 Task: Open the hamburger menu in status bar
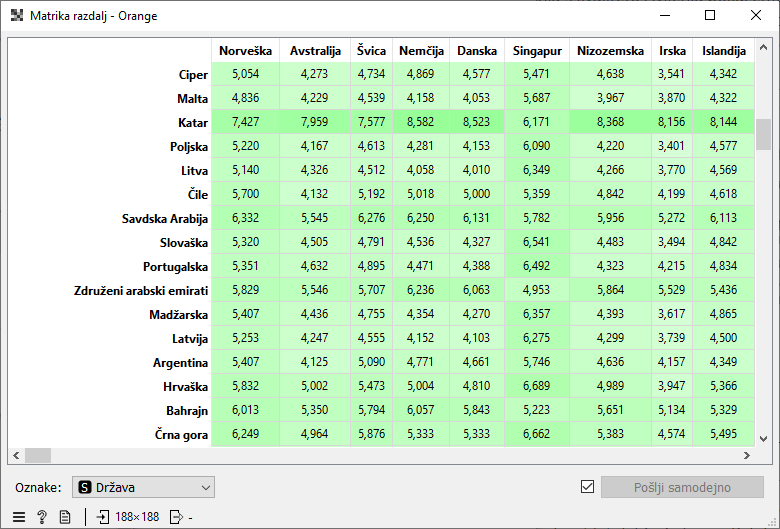[20, 517]
